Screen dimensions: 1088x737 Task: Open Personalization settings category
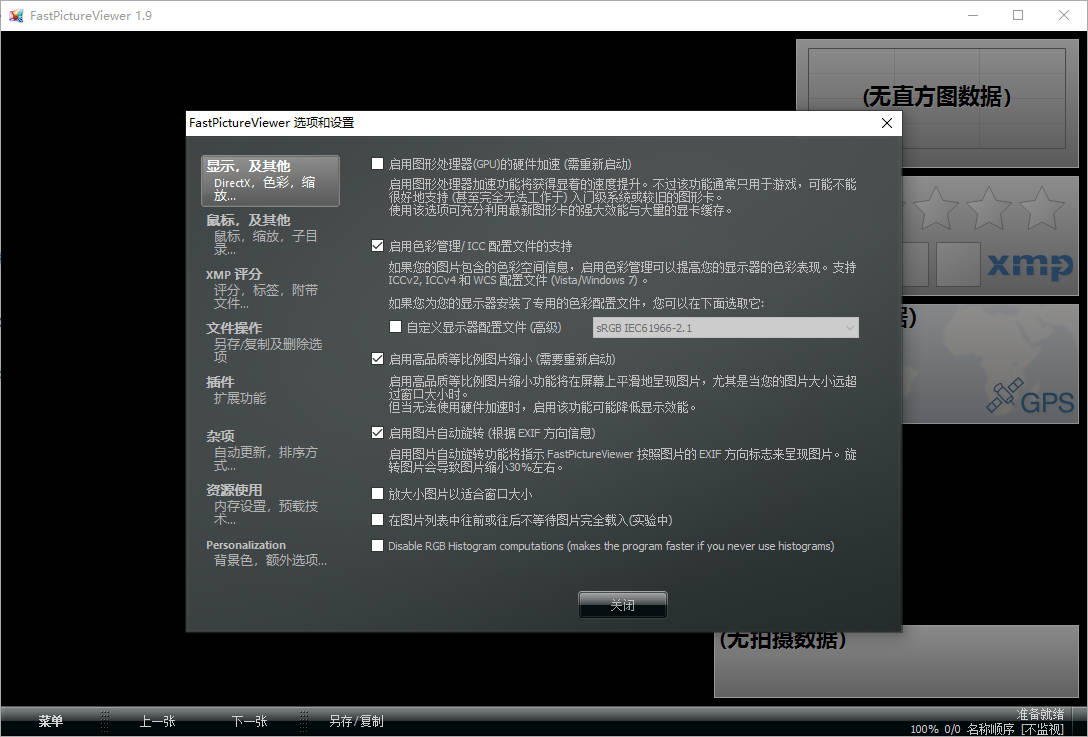(x=270, y=553)
